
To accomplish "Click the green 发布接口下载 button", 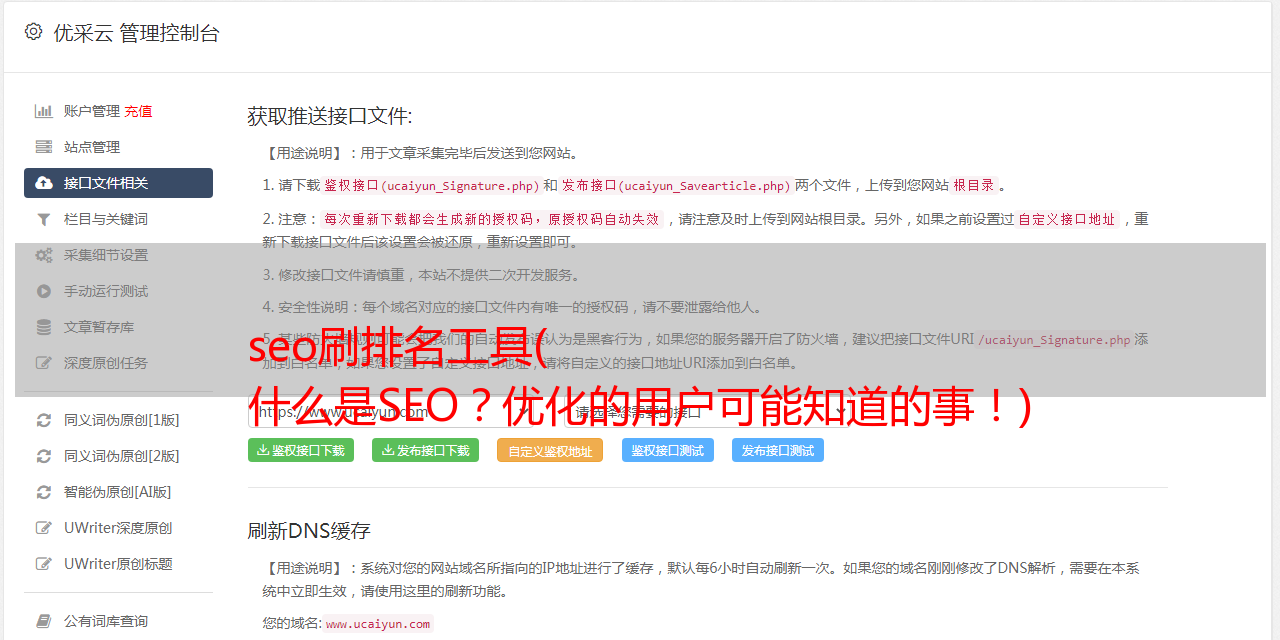I will point(425,450).
